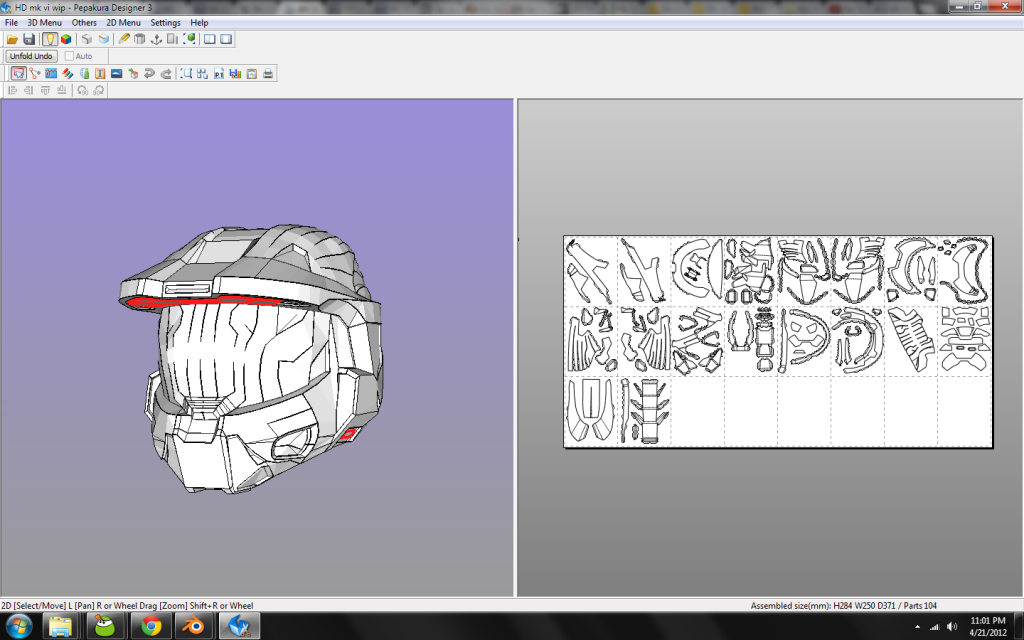Click Pepakura Designer taskbar icon
Screen dimensions: 1024x640
(239, 626)
